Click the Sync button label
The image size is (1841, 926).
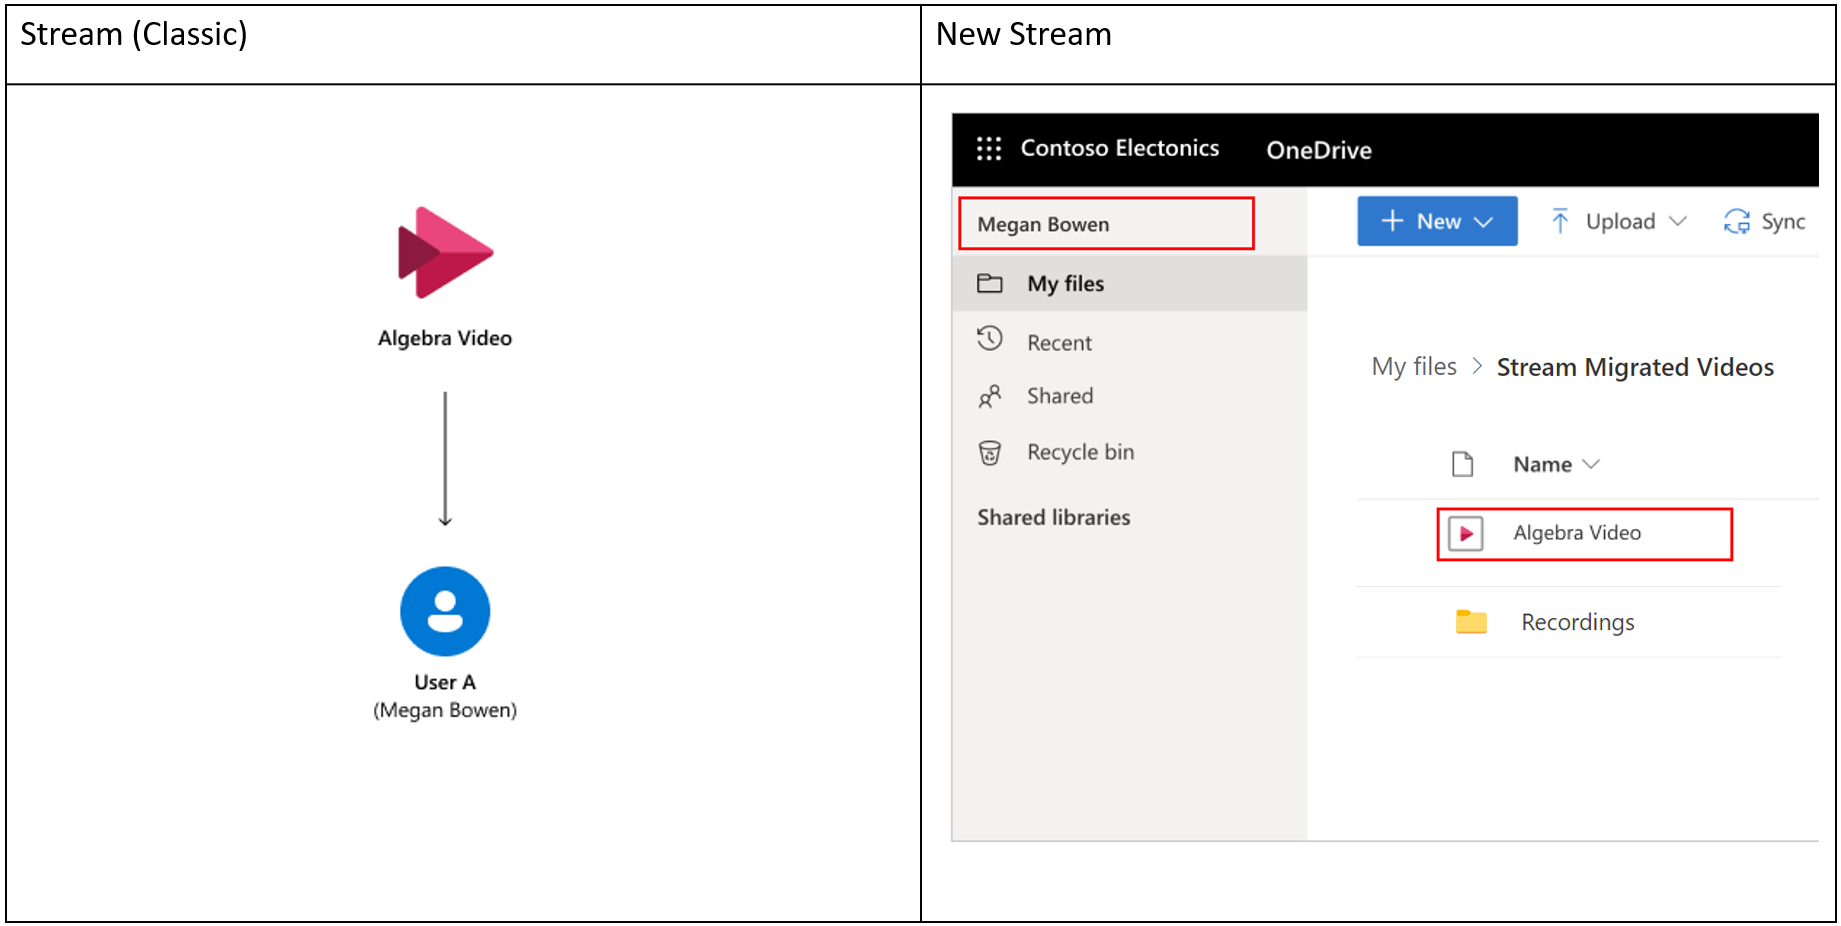[x=1783, y=222]
